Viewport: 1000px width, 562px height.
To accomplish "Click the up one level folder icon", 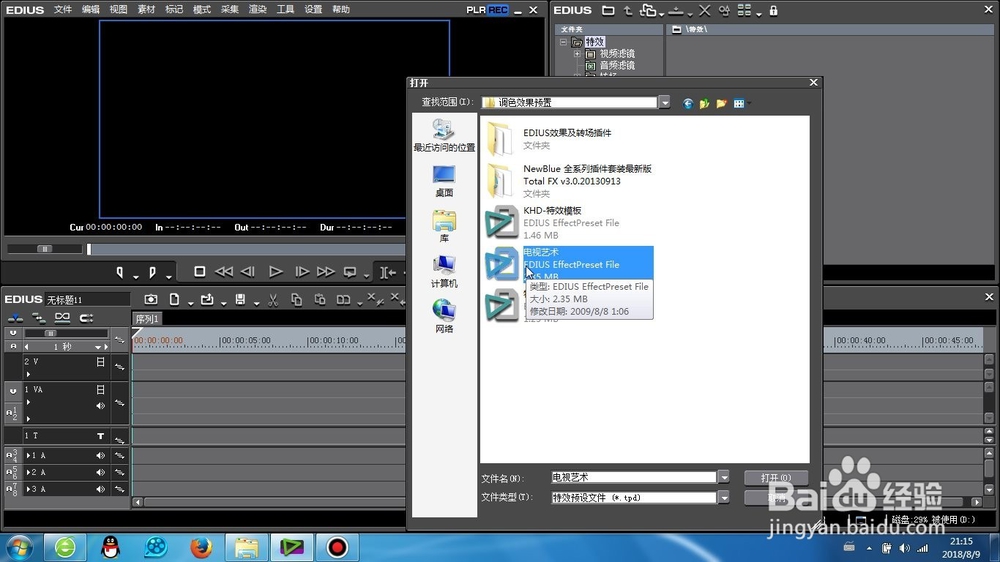I will click(x=704, y=103).
